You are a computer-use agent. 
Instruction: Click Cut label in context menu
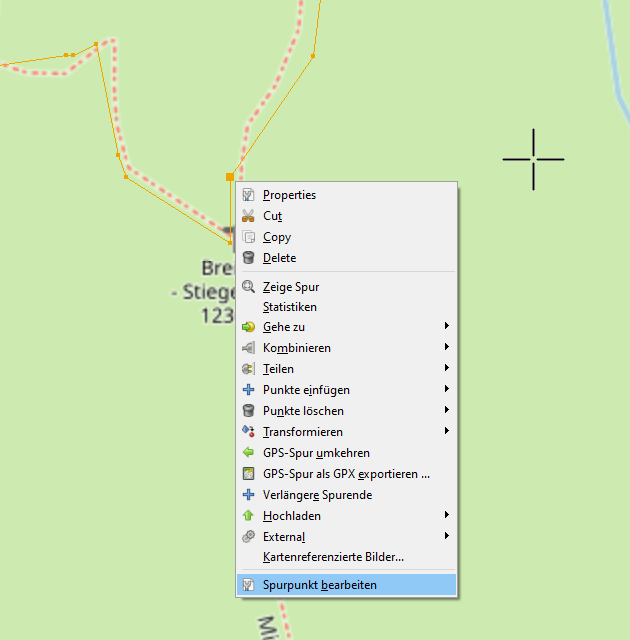click(x=273, y=216)
